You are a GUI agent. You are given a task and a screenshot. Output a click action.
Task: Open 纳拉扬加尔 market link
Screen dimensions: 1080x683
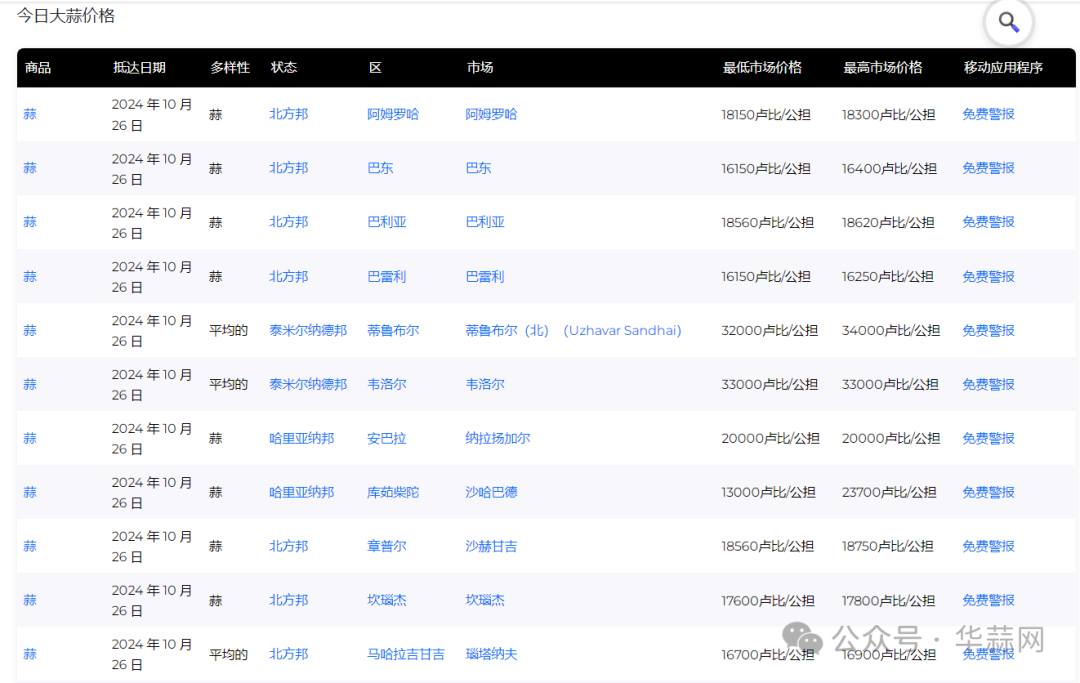click(x=498, y=438)
